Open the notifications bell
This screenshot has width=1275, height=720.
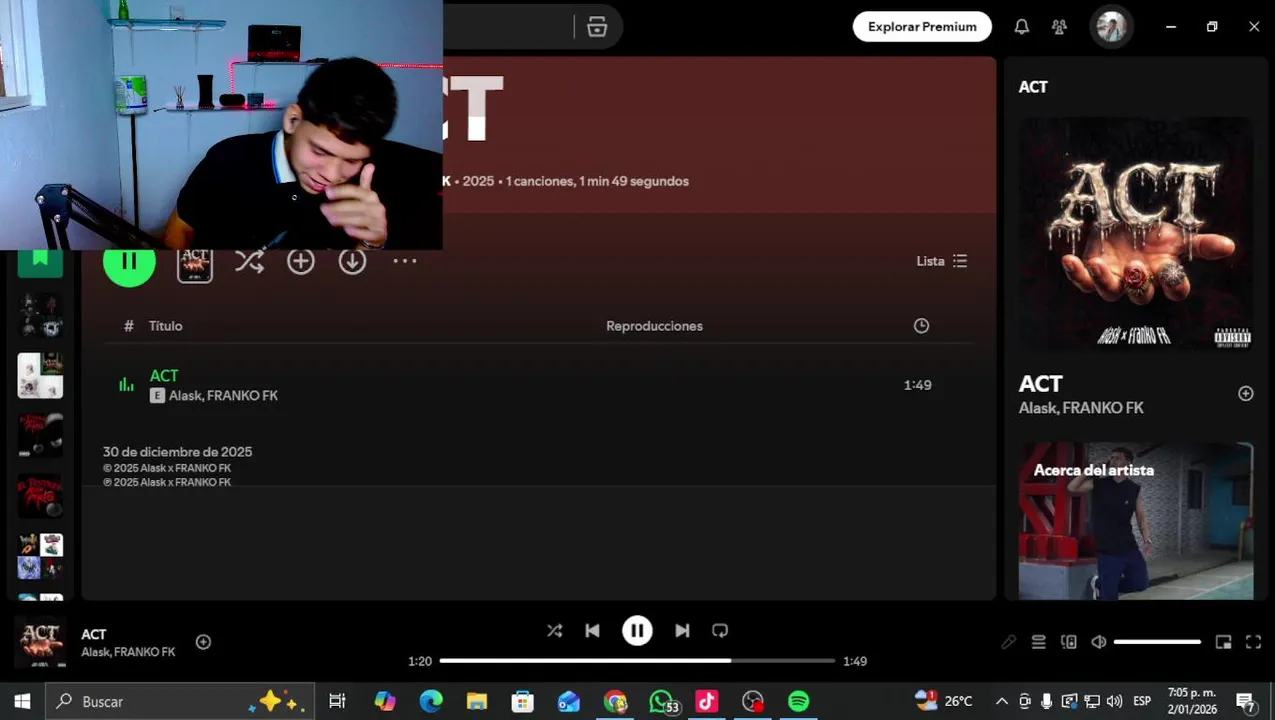(1021, 27)
